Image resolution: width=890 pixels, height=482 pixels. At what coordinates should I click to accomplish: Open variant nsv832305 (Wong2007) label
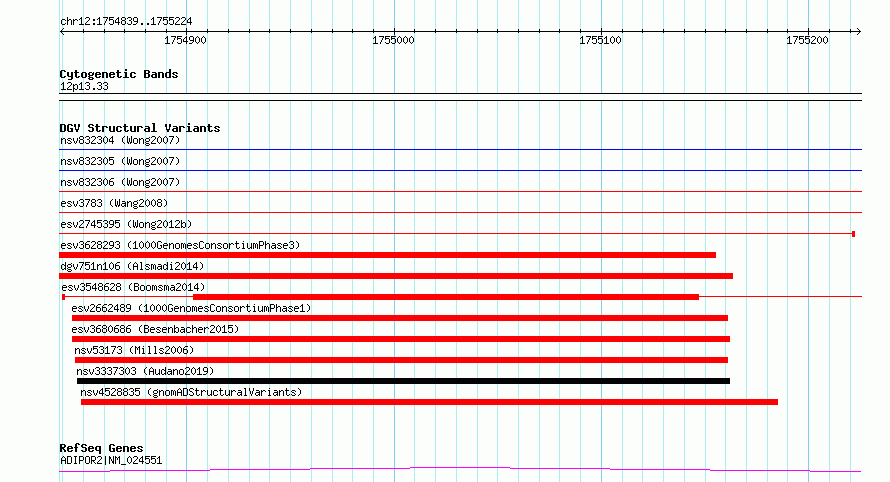point(120,161)
